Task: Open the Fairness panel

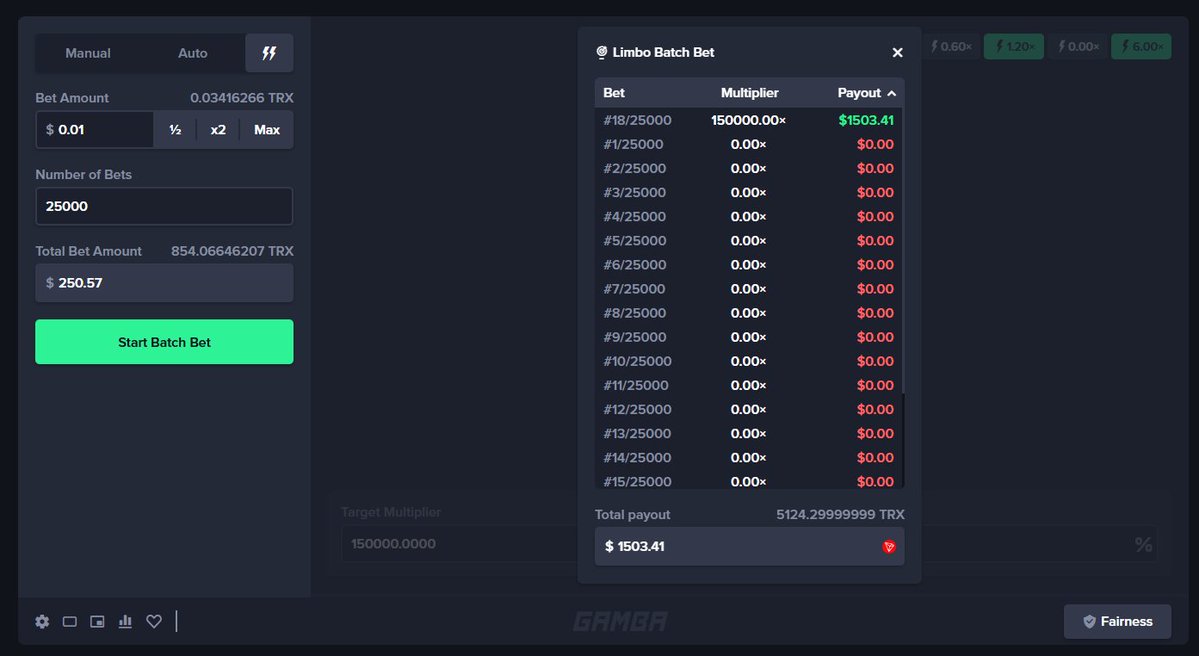Action: 1117,622
